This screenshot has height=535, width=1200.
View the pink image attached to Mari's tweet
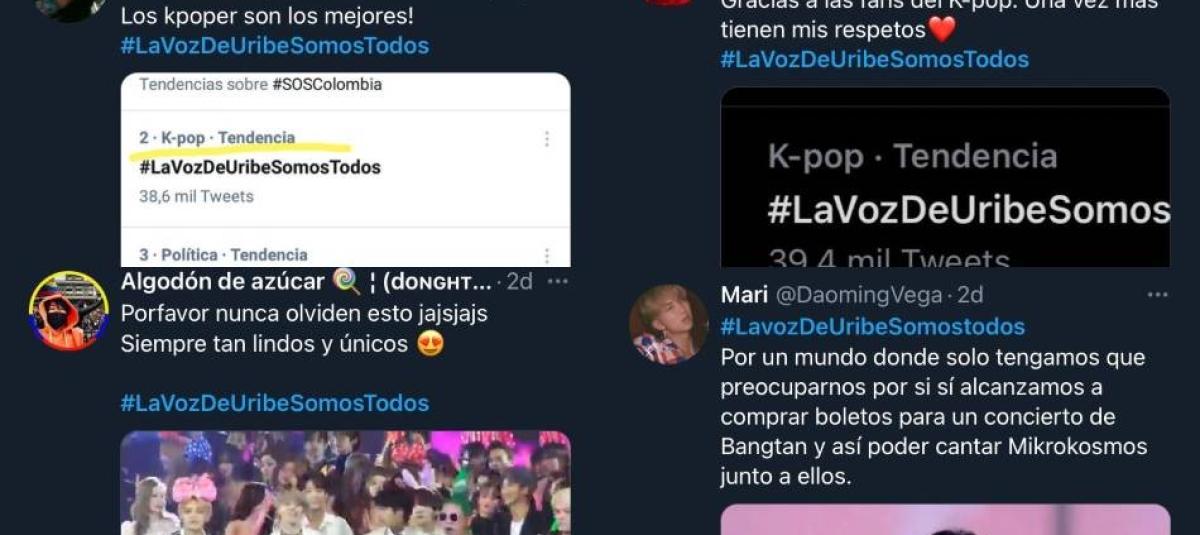(945, 519)
